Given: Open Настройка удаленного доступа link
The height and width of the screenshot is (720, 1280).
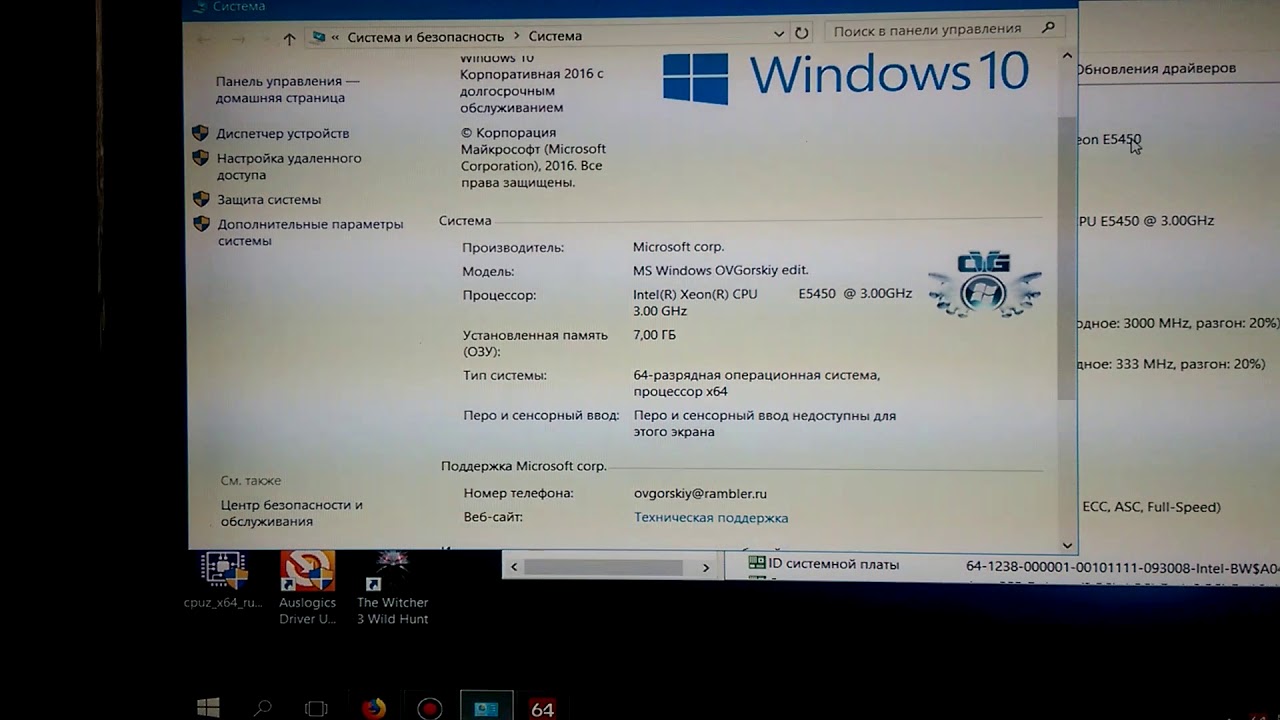Looking at the screenshot, I should tap(289, 166).
